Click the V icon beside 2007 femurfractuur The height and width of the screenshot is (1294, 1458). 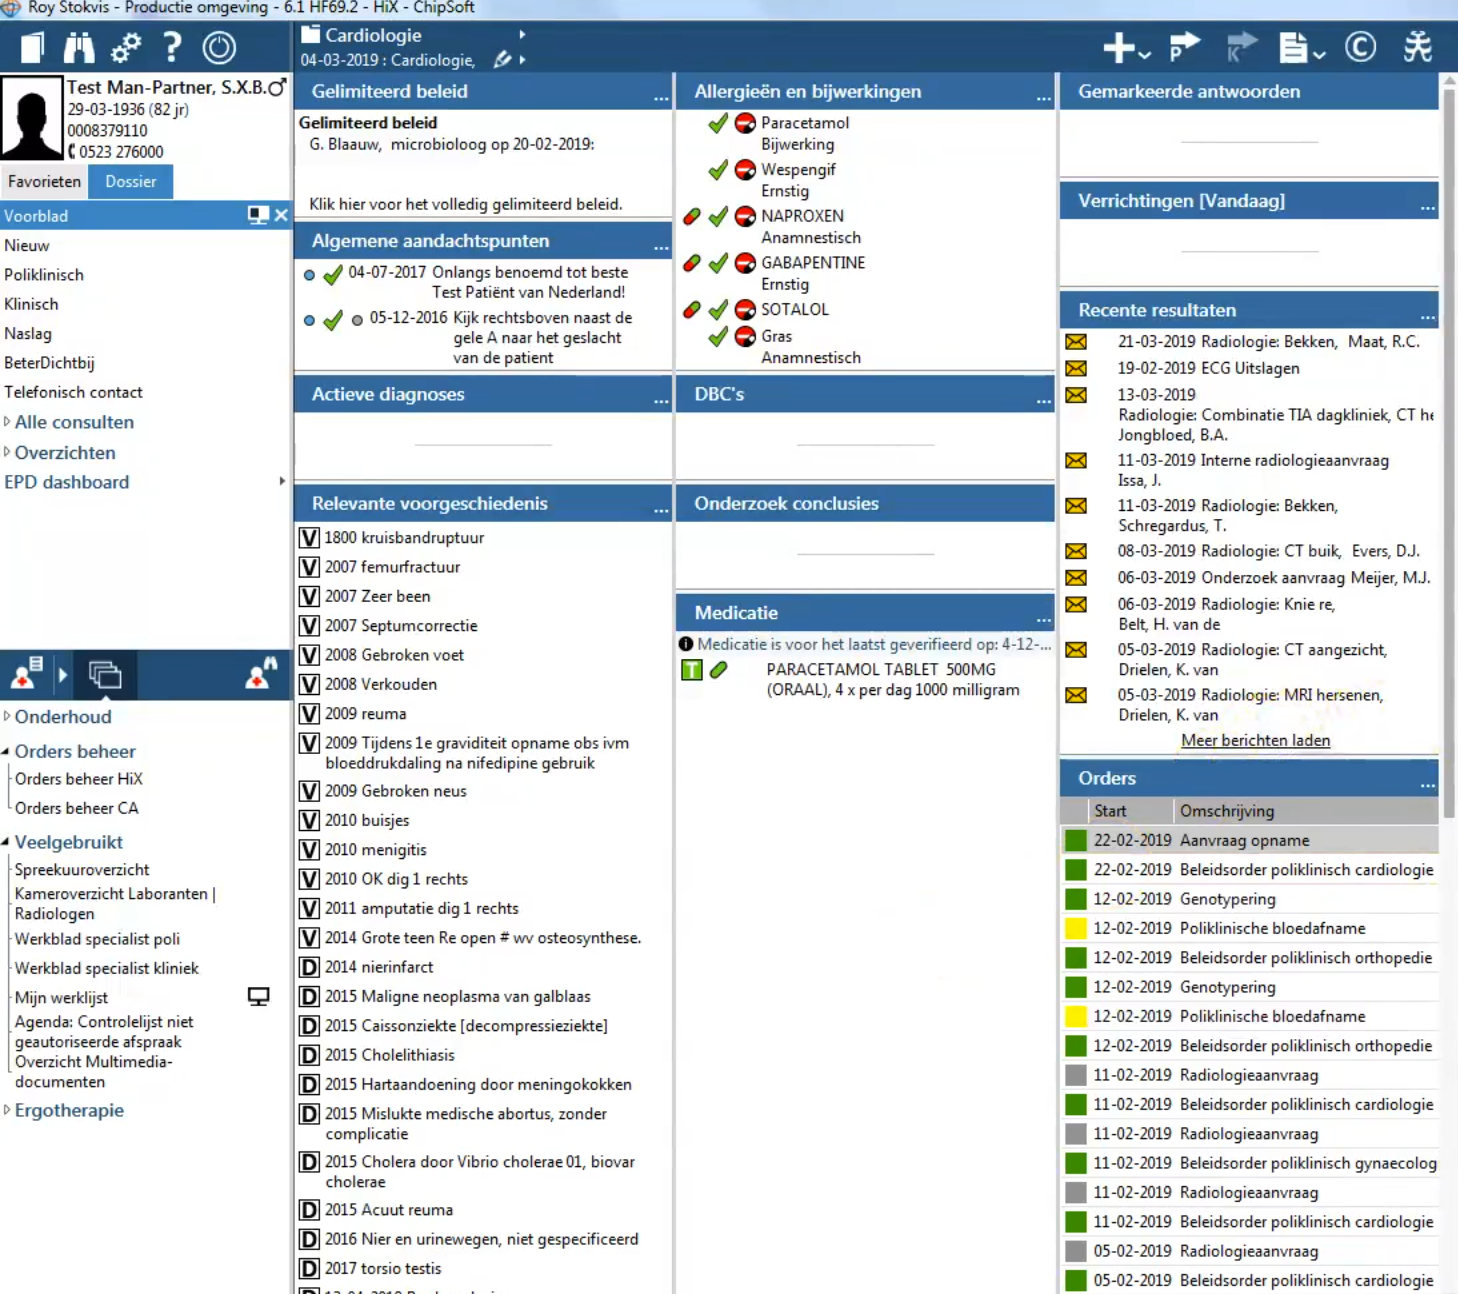pos(310,567)
